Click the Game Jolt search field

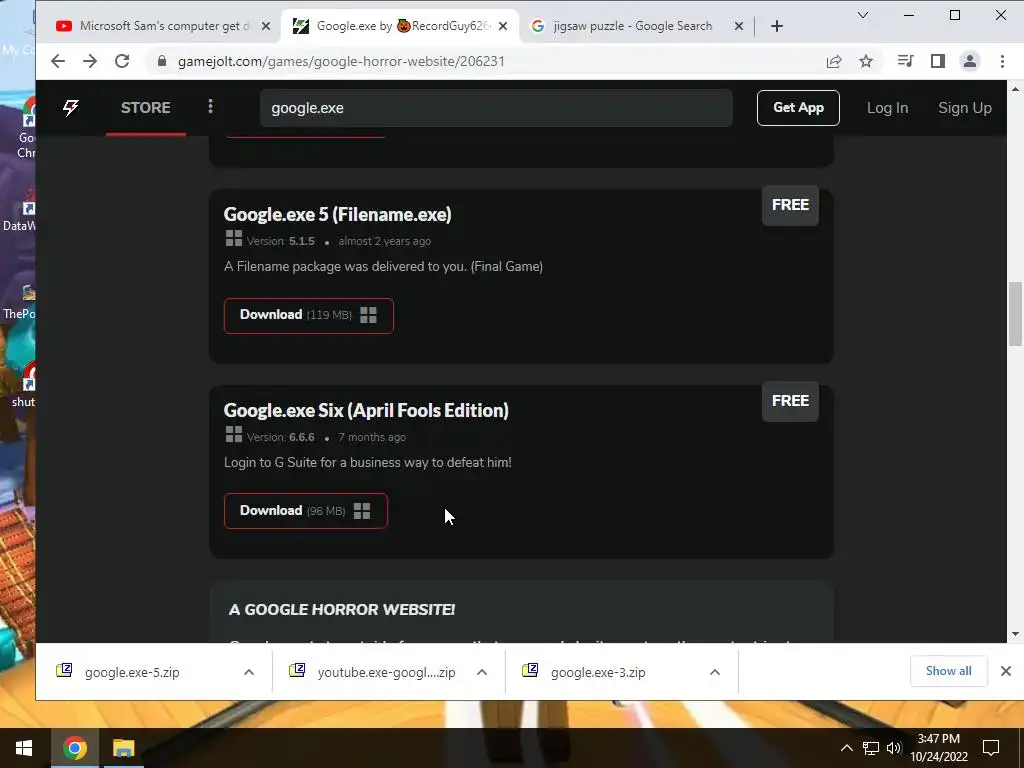tap(496, 108)
